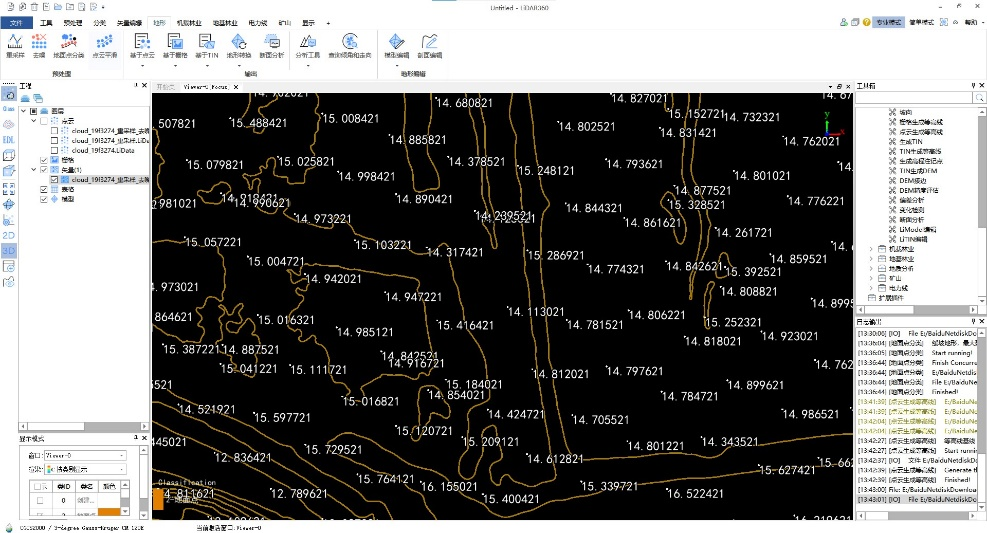
Task: Click orange classification color swatch in table
Action: 108,512
